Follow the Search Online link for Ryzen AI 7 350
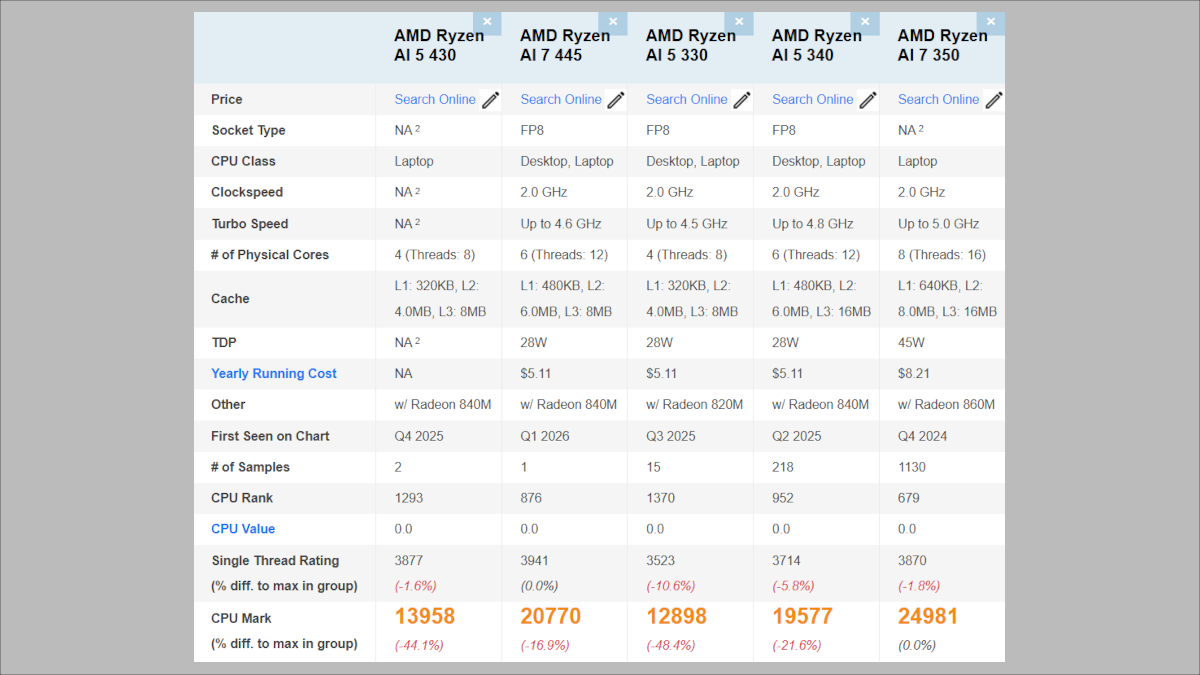 click(x=939, y=99)
